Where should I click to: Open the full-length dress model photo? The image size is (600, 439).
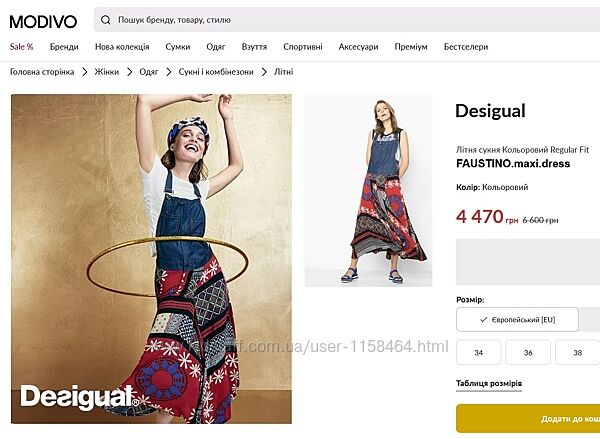tap(368, 191)
